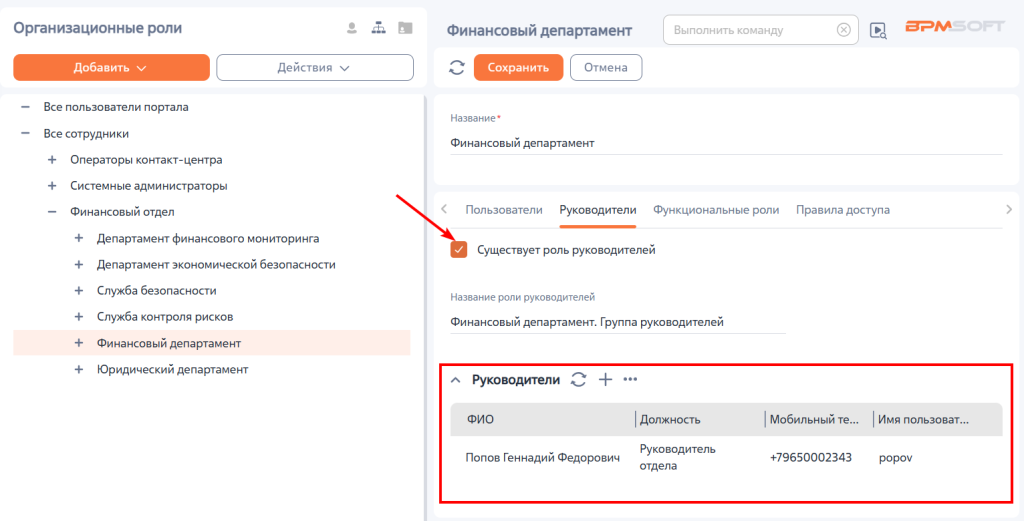Click phone number +79650002343
The height and width of the screenshot is (521, 1024).
click(x=810, y=458)
